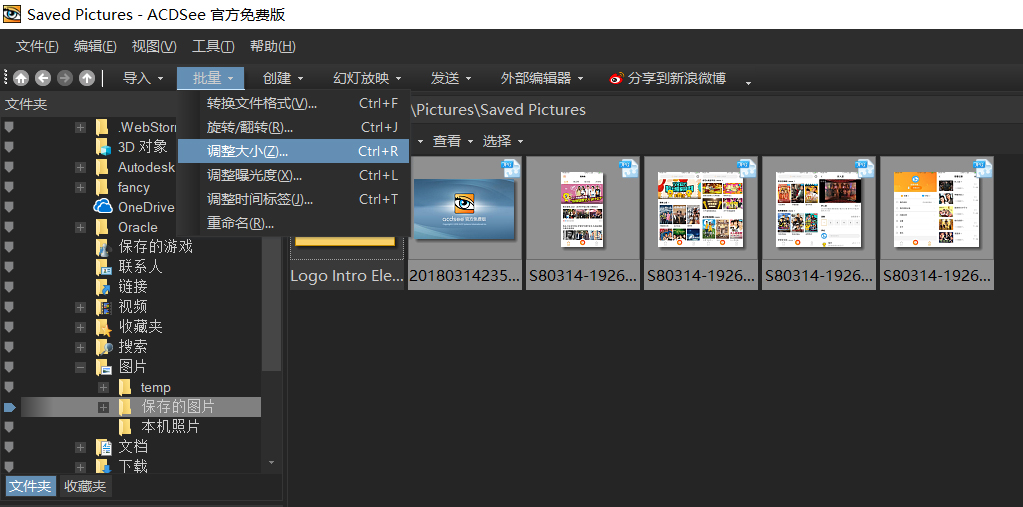Click the 链接 folder icon
1023x507 pixels.
point(103,286)
